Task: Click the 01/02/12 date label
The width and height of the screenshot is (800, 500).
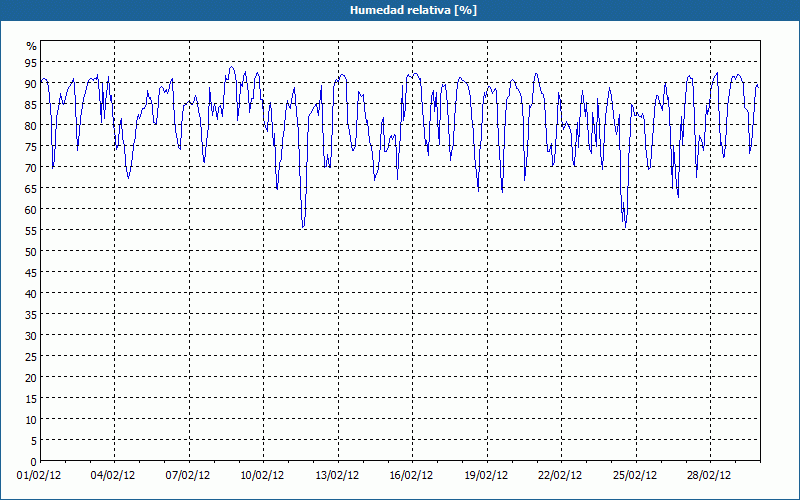Action: [x=39, y=476]
